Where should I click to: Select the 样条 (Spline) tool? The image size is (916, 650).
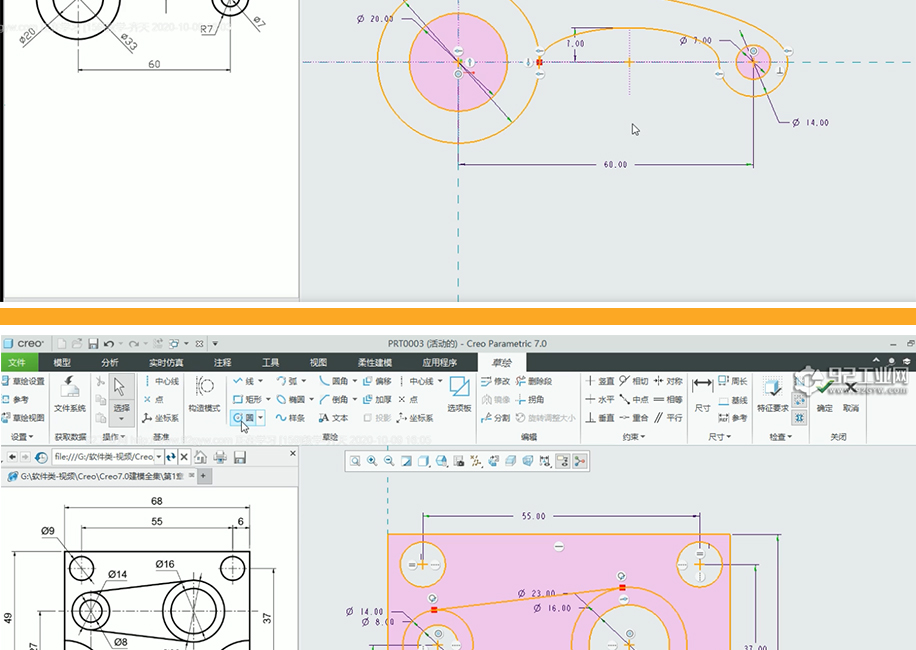pos(290,418)
